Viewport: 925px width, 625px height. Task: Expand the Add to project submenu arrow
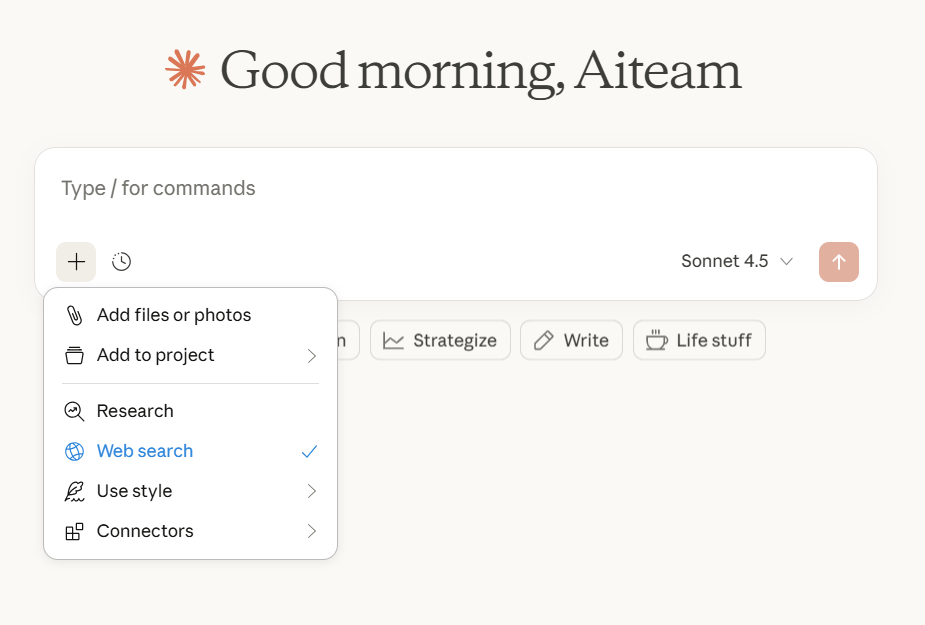coord(311,356)
